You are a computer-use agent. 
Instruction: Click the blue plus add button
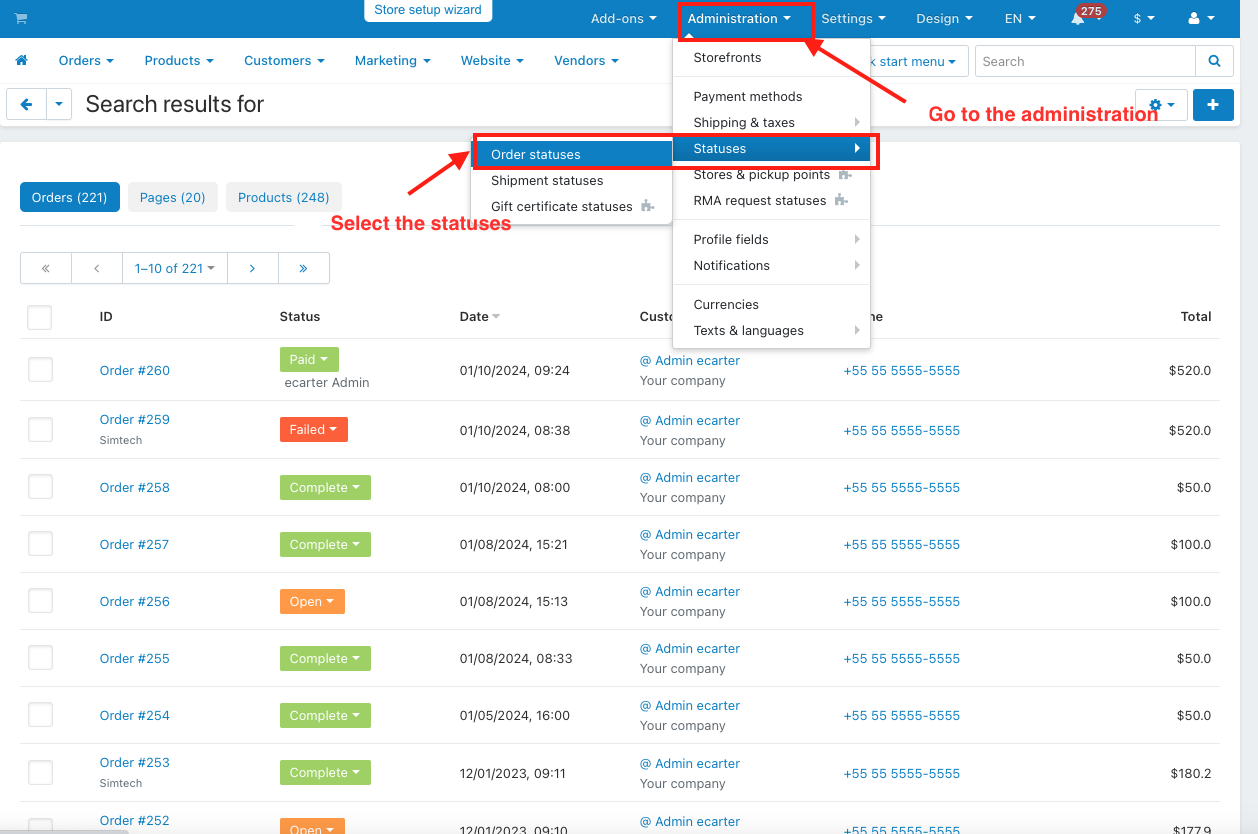tap(1213, 105)
